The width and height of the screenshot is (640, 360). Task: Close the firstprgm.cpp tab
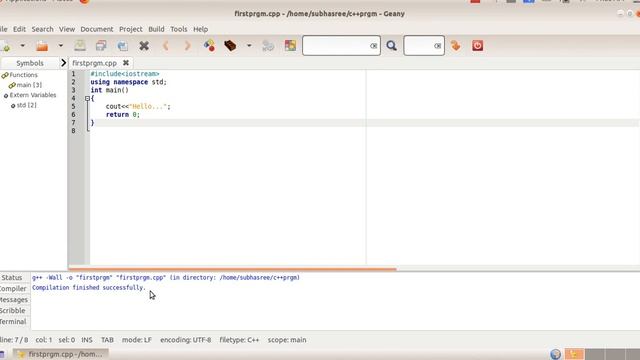126,63
